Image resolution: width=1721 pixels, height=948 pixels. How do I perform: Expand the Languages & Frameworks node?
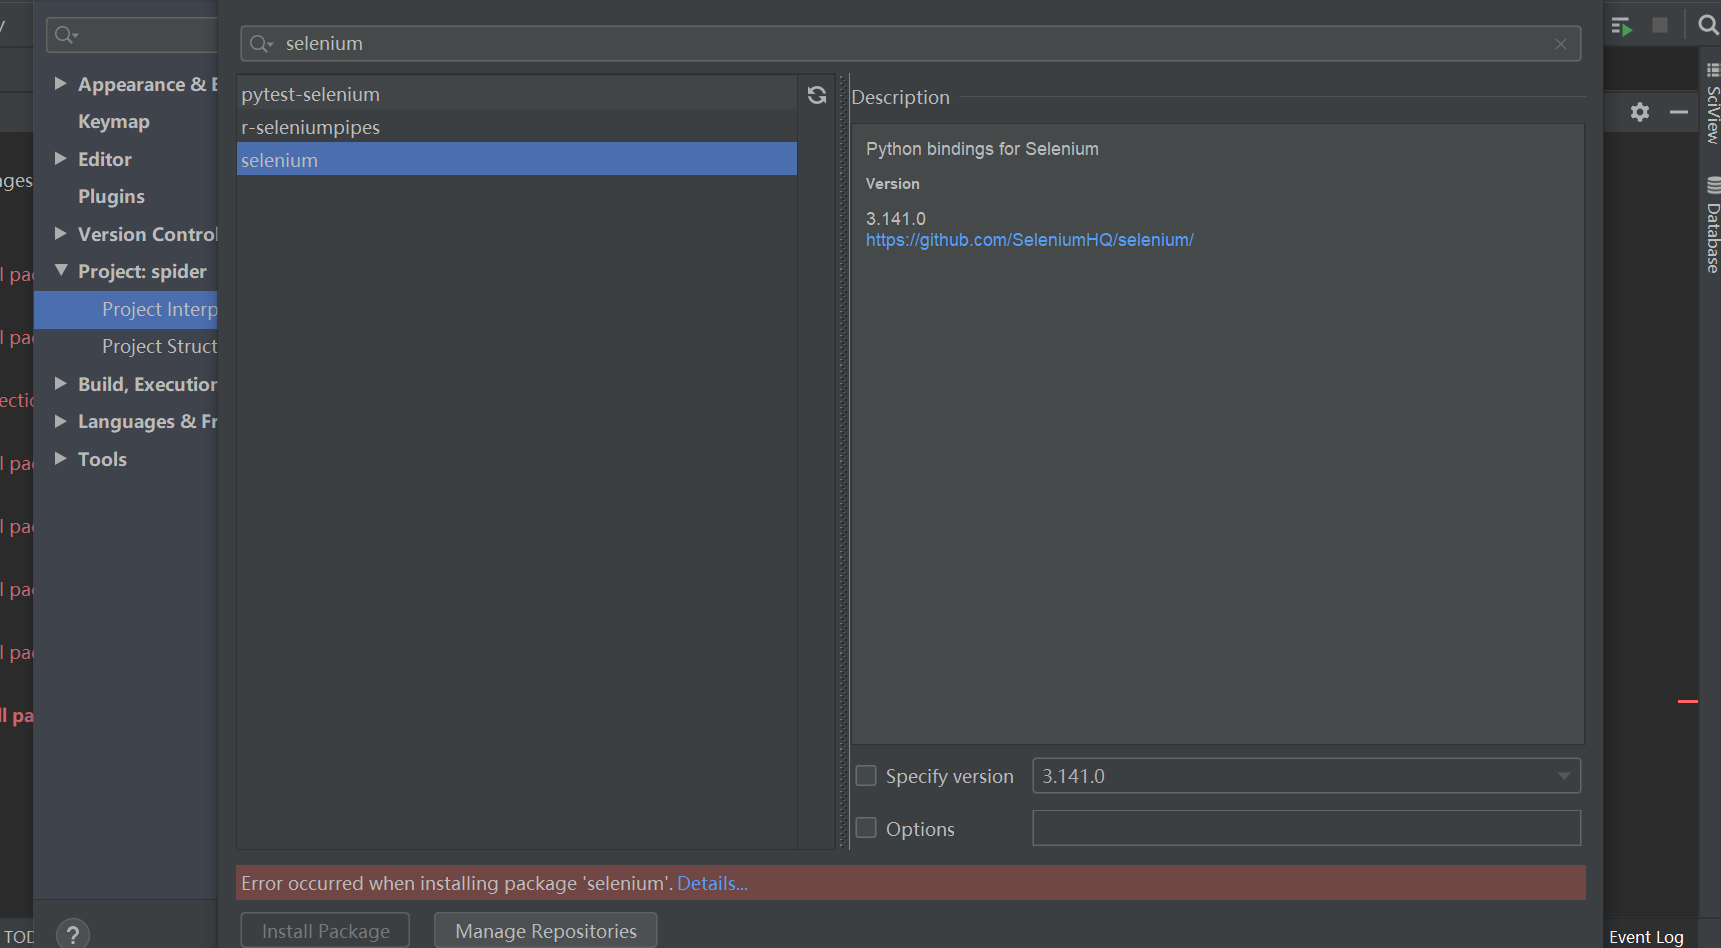[60, 421]
